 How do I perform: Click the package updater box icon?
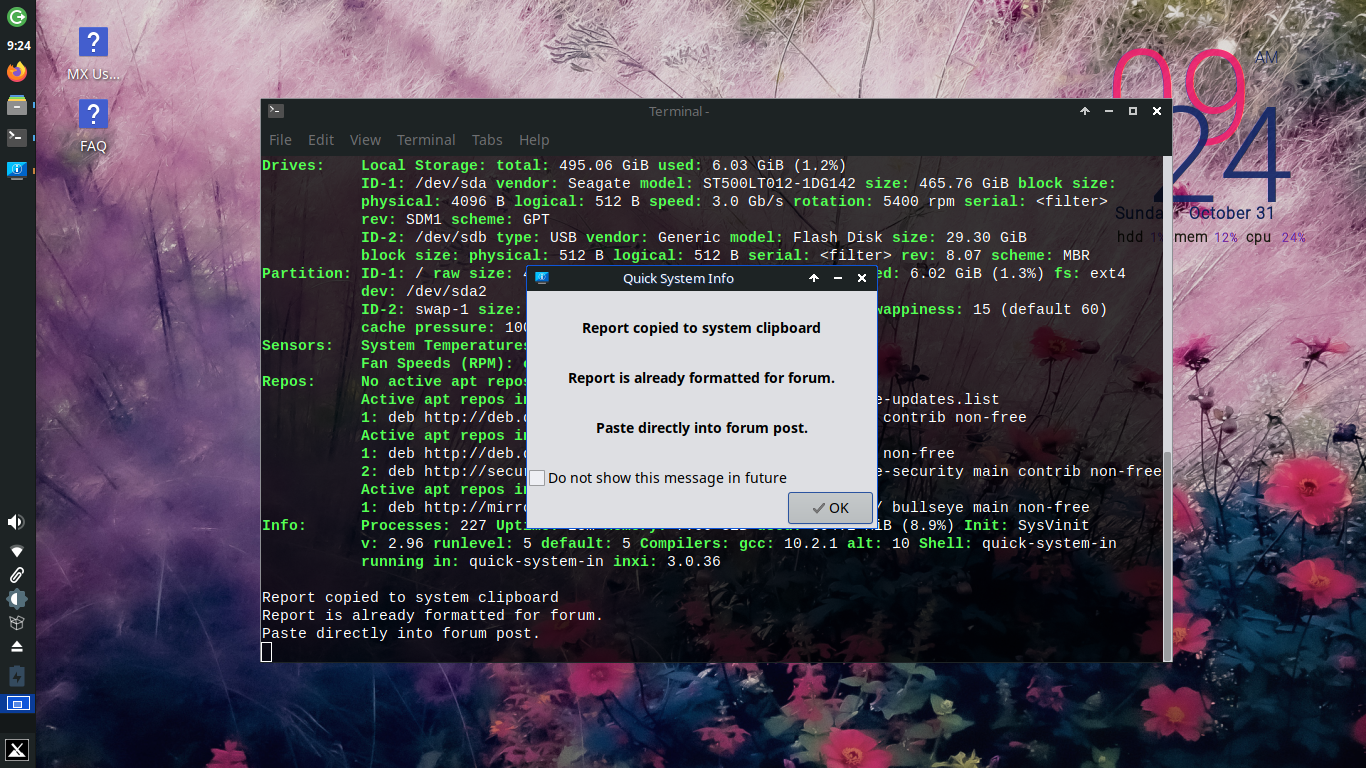coord(17,623)
